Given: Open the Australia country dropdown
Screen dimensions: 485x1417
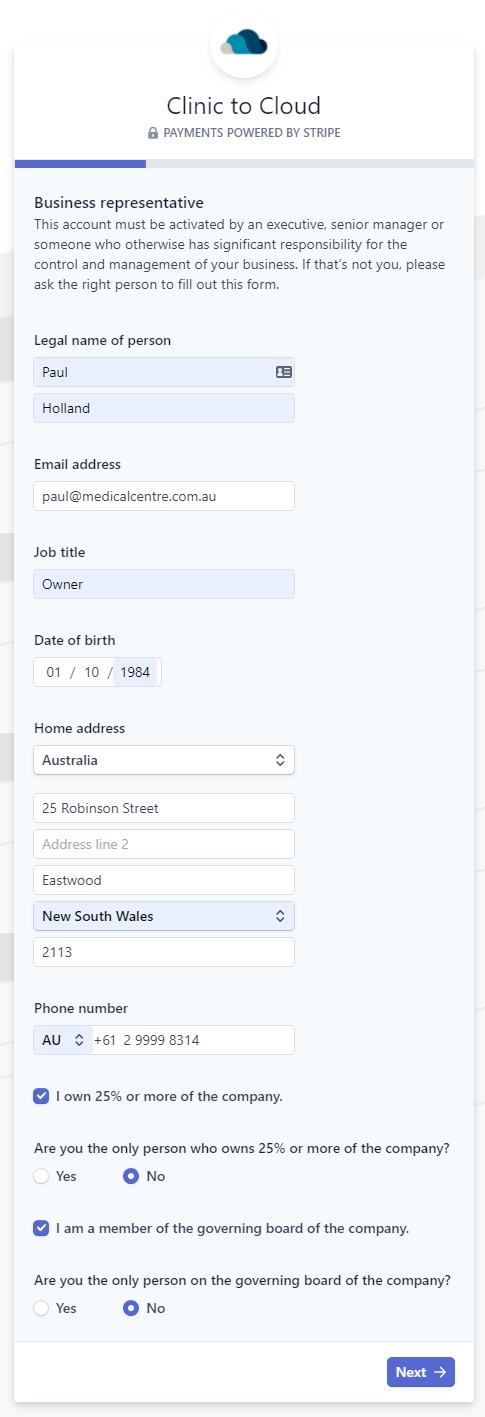Looking at the screenshot, I should coord(164,760).
